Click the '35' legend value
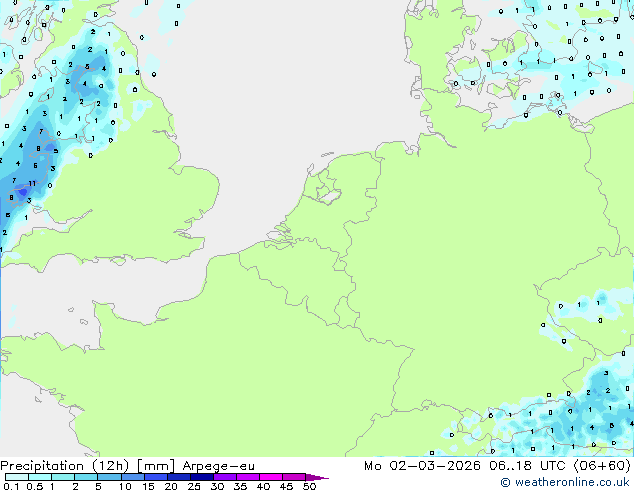The height and width of the screenshot is (490, 634). coord(240,486)
